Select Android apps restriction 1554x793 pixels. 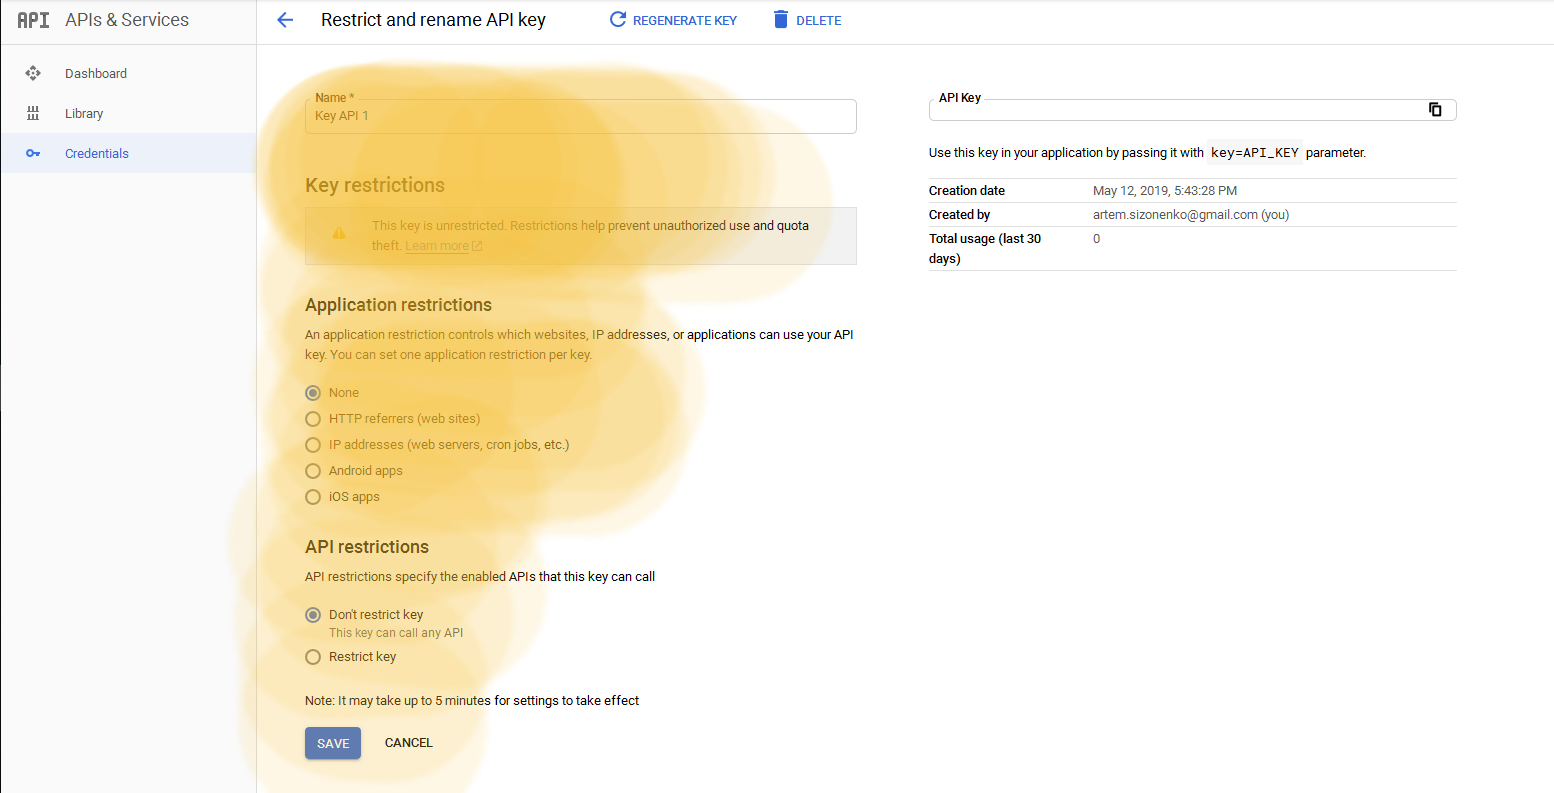pos(313,470)
